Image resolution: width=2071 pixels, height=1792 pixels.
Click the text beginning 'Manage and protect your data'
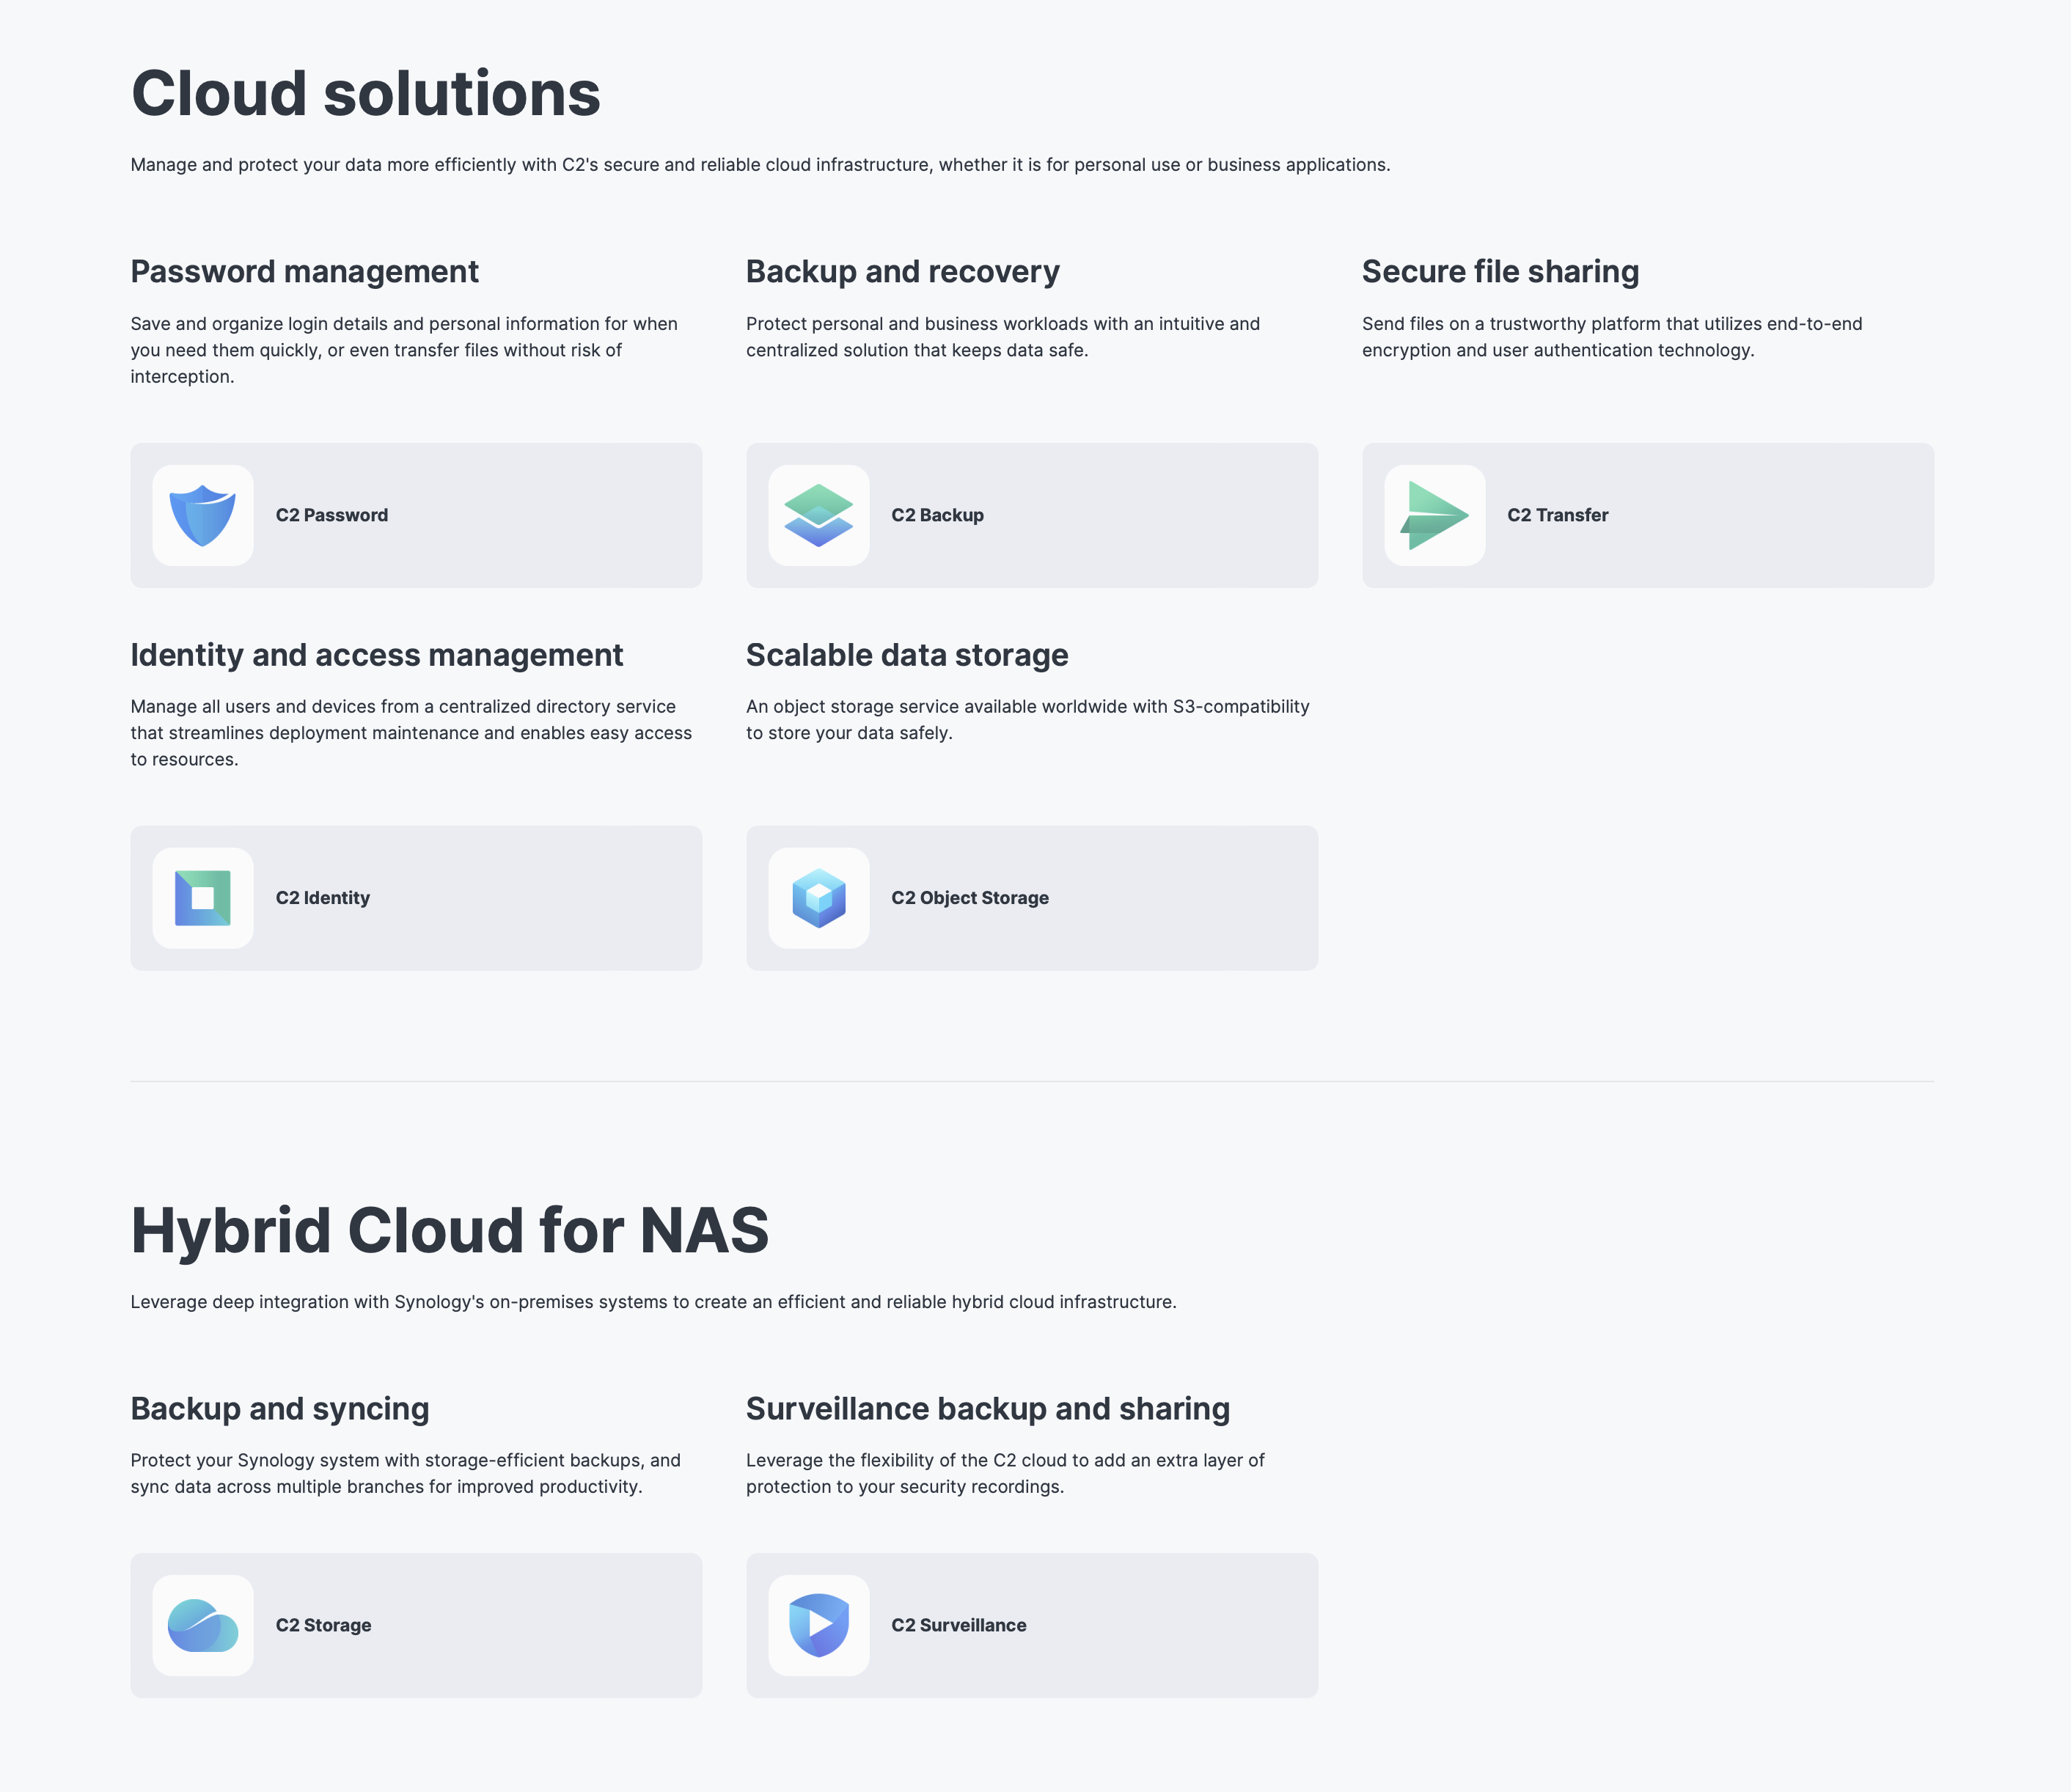(760, 165)
